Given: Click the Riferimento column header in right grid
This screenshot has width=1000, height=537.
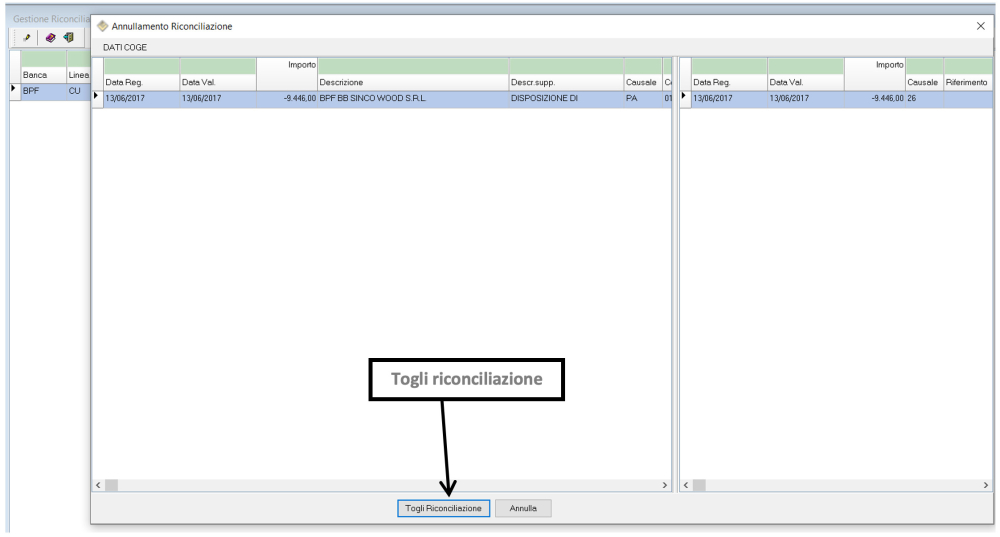Looking at the screenshot, I should [966, 82].
